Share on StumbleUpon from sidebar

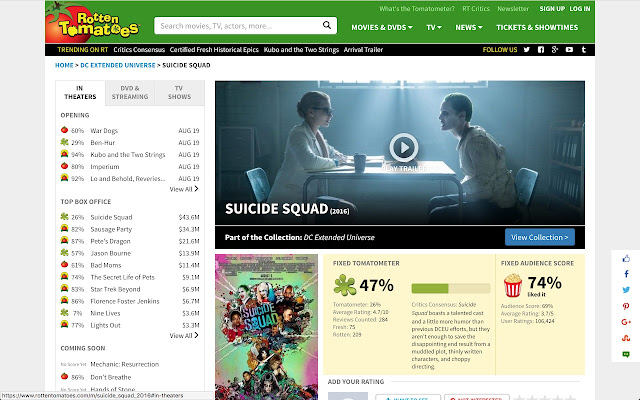626,338
